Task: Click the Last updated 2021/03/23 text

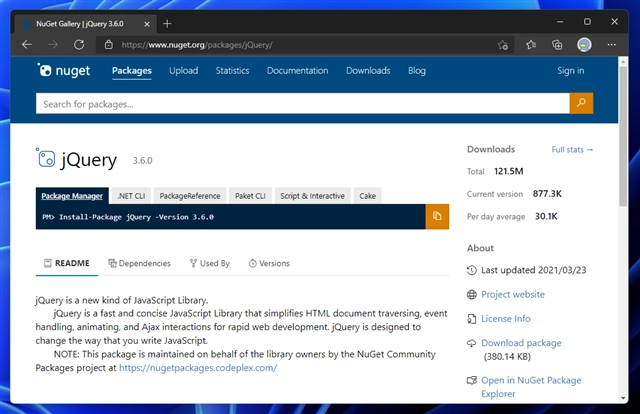Action: click(533, 270)
